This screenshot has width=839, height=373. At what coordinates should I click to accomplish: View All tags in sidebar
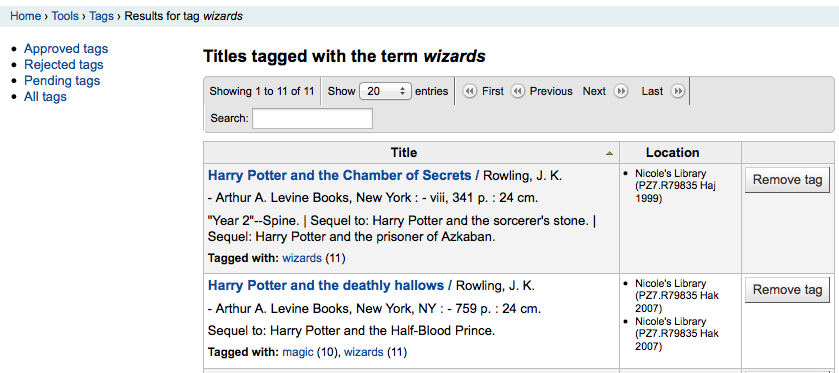45,97
